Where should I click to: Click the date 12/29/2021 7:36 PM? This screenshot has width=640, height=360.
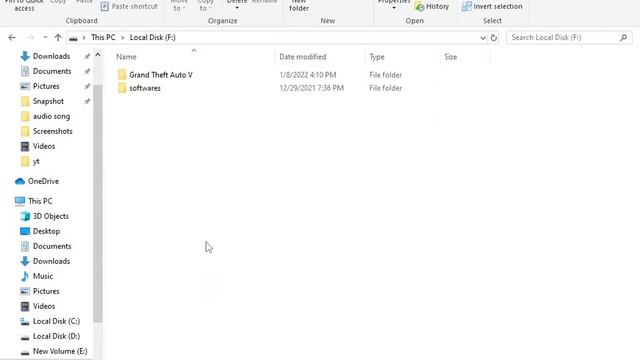[x=311, y=88]
